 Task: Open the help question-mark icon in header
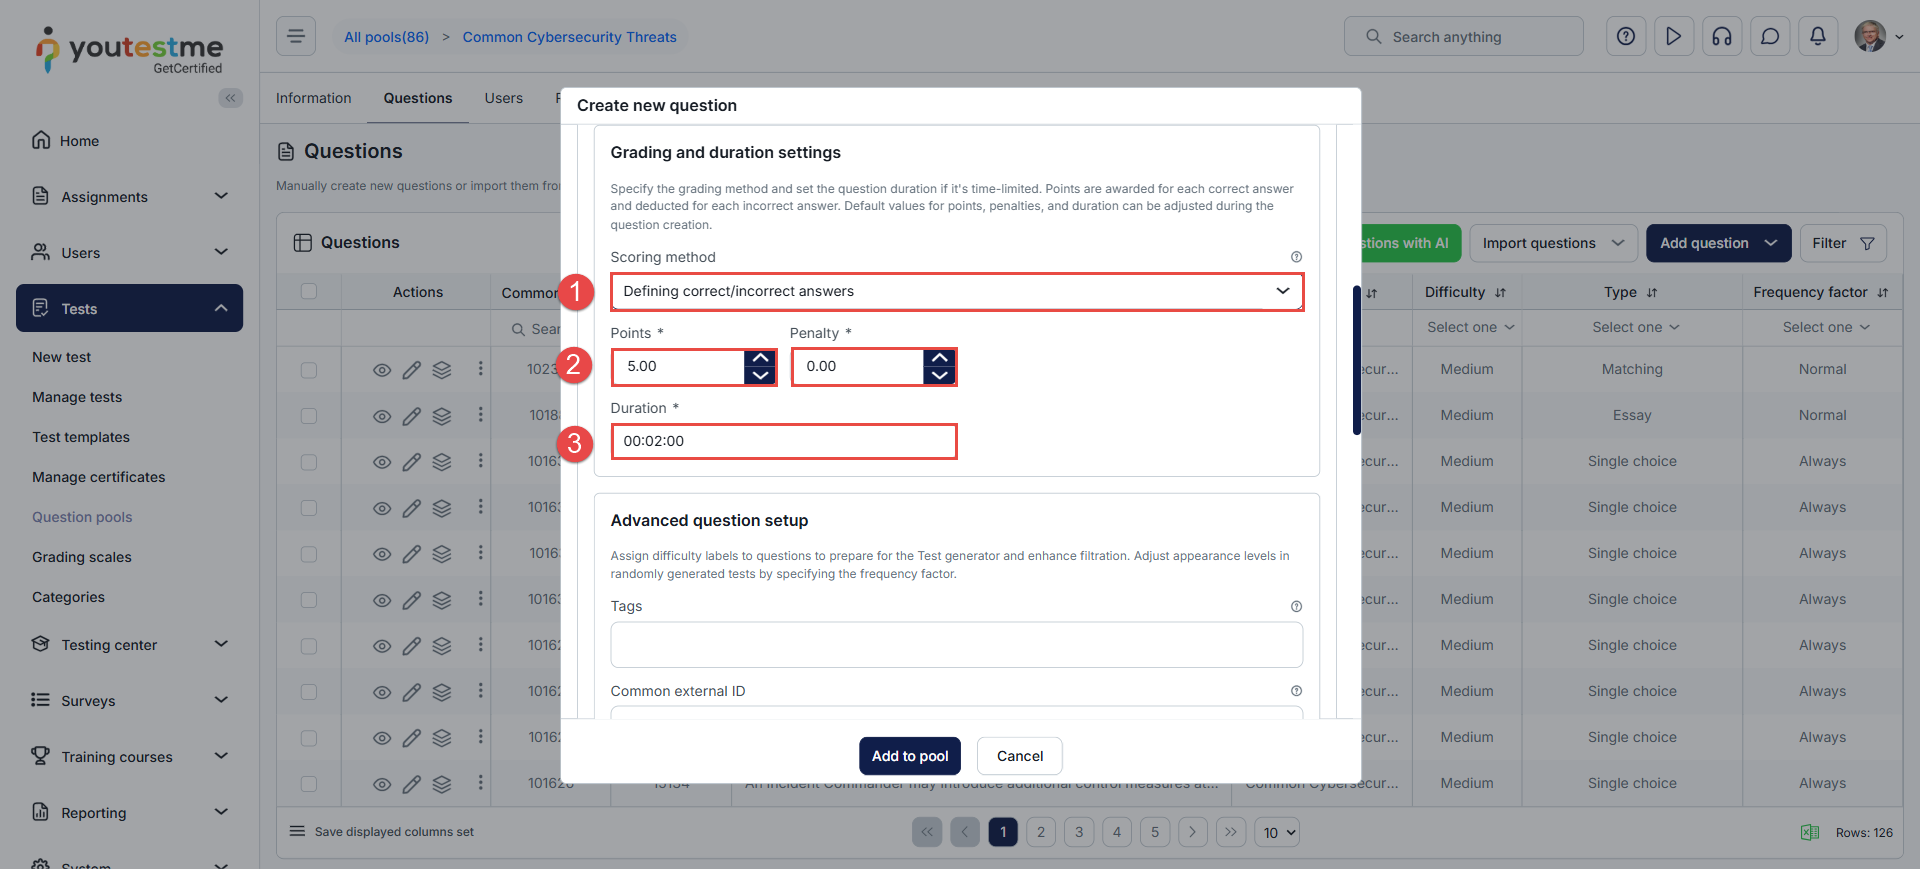1626,37
